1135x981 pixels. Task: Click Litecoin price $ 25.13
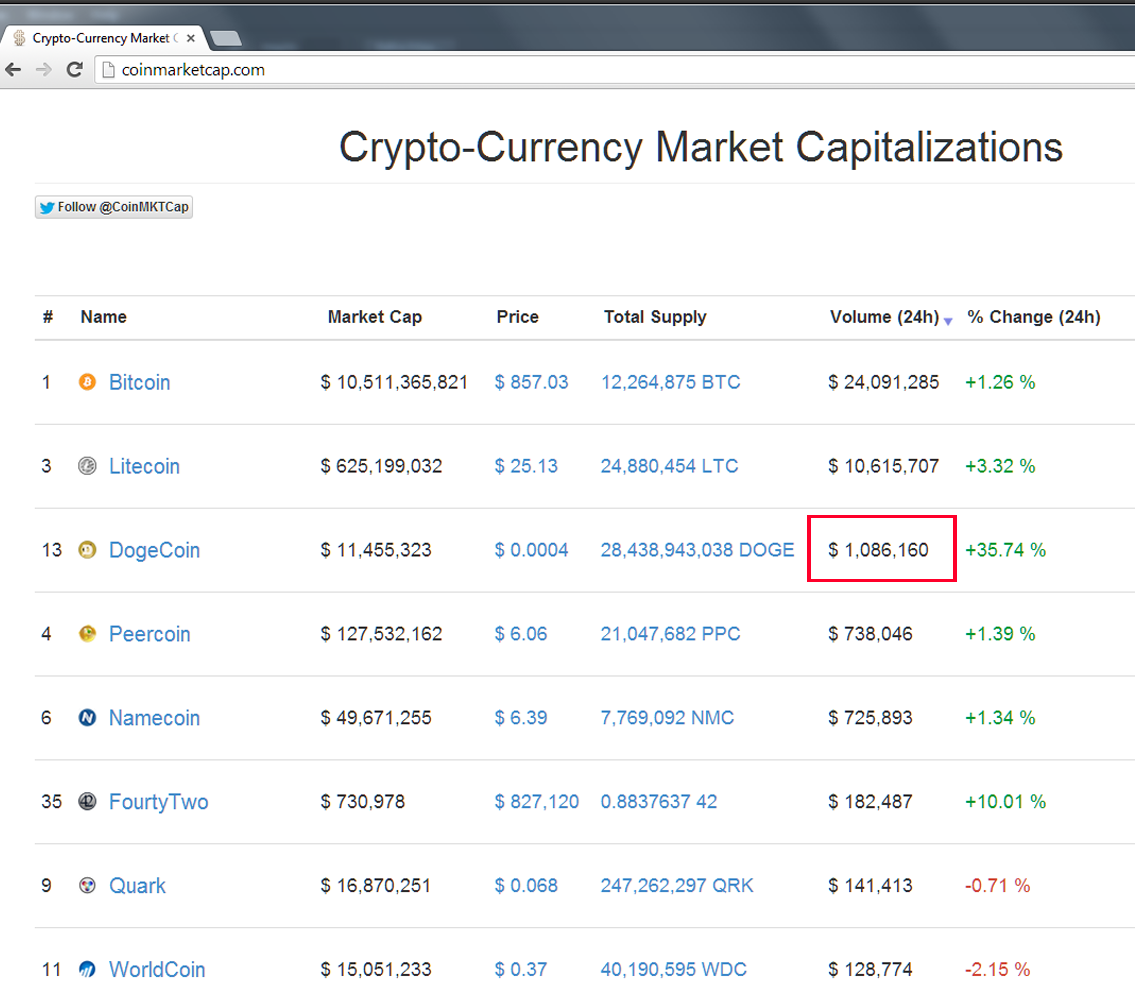pyautogui.click(x=526, y=466)
